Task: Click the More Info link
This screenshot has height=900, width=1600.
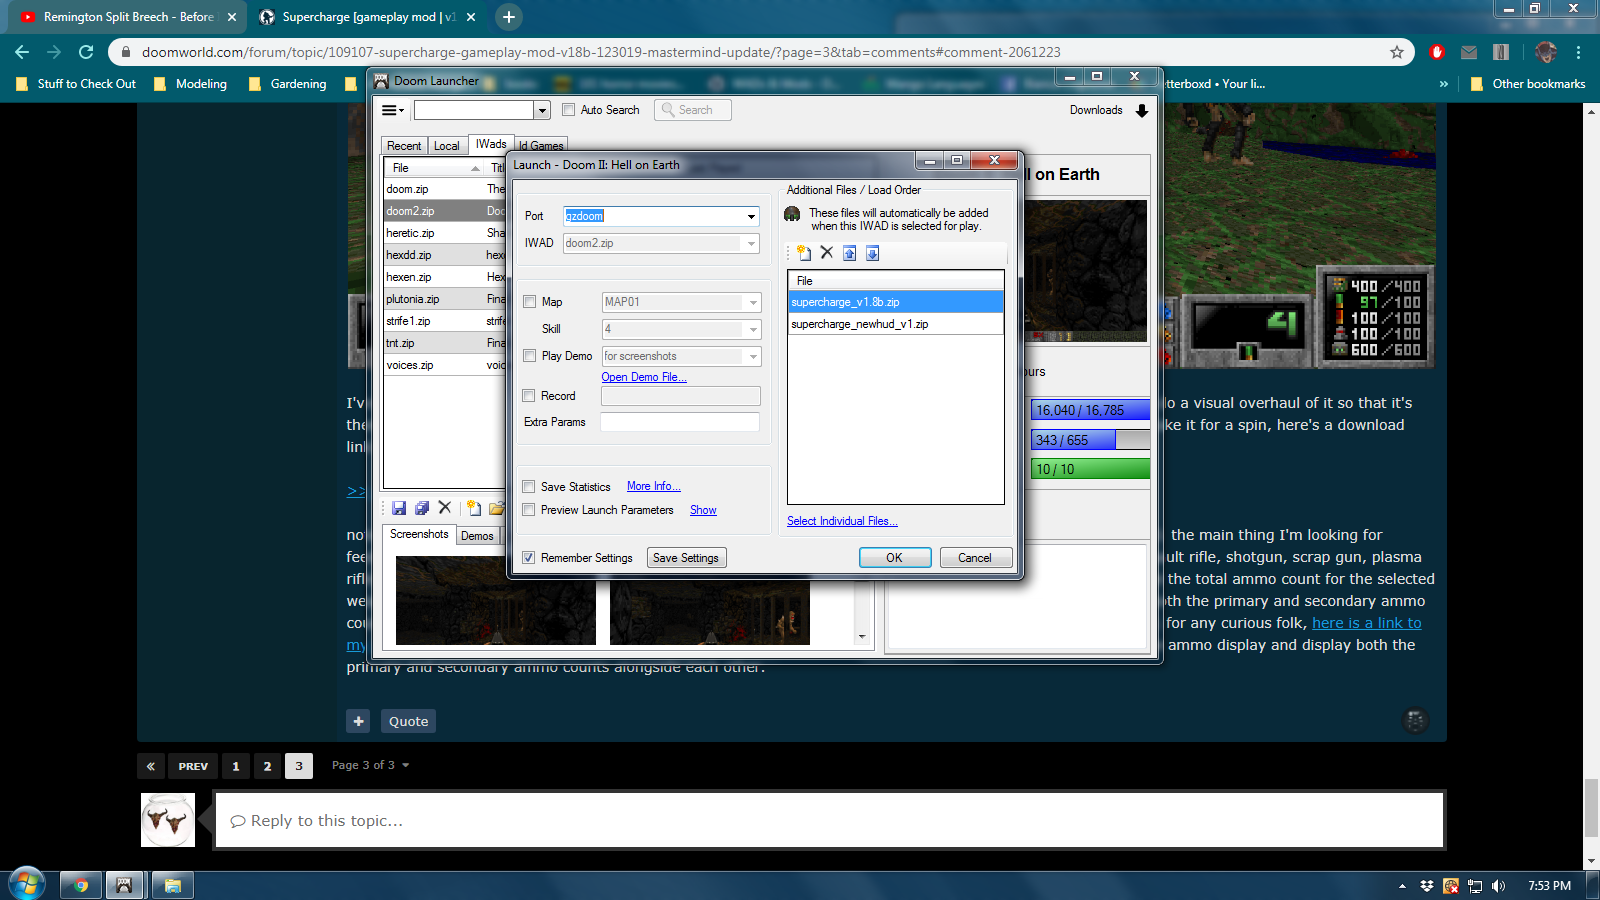Action: [x=654, y=486]
